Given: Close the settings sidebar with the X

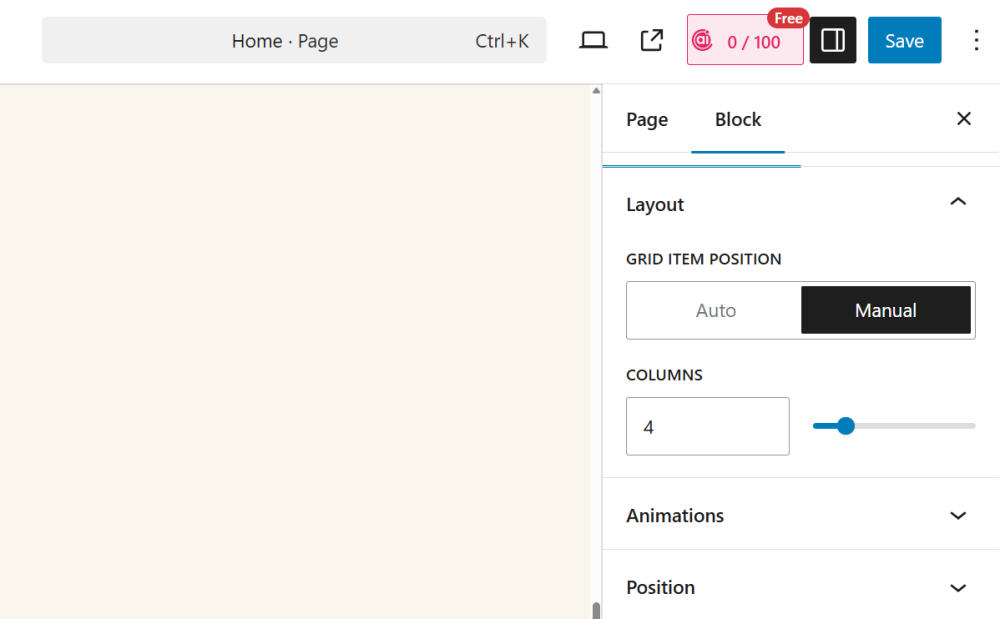Looking at the screenshot, I should tap(964, 119).
